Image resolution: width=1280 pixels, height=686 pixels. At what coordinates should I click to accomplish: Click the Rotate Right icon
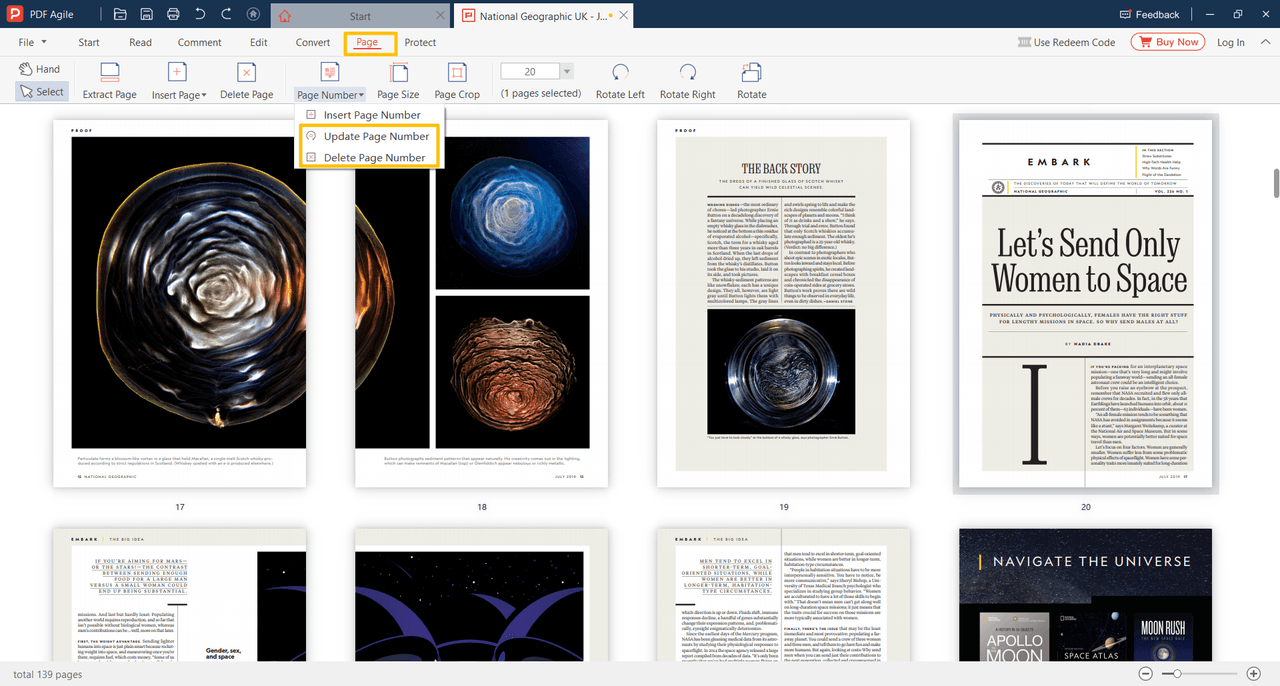point(687,73)
